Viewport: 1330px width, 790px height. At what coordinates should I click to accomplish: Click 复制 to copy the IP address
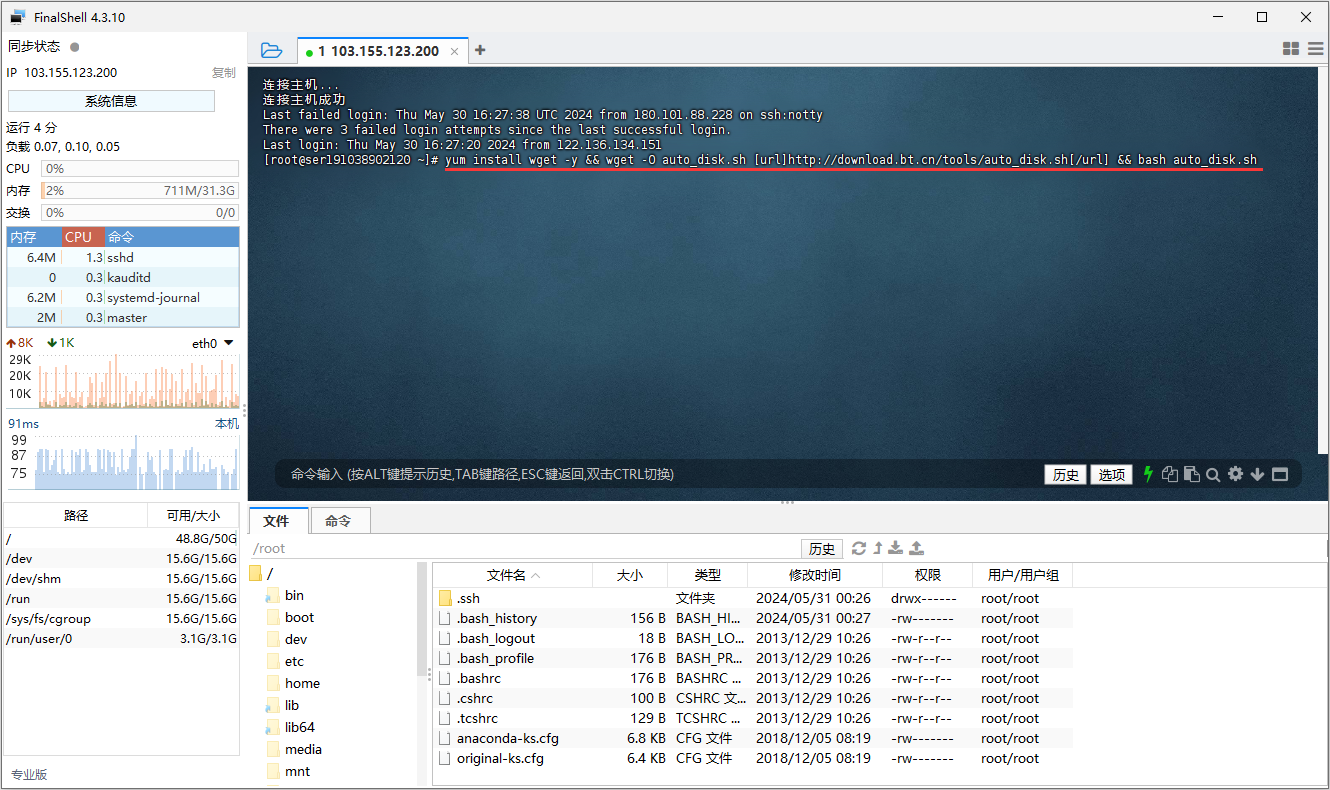(223, 73)
